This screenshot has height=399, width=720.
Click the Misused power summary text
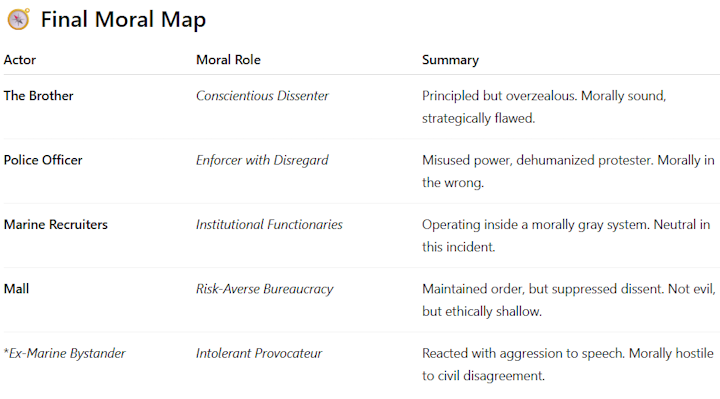coord(568,171)
